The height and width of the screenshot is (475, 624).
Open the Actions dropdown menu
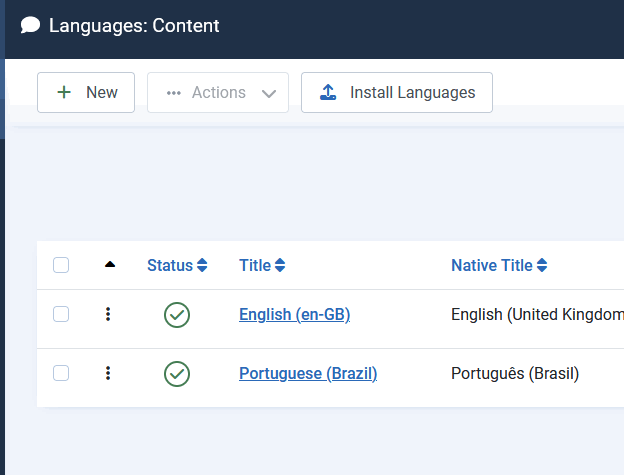coord(218,93)
